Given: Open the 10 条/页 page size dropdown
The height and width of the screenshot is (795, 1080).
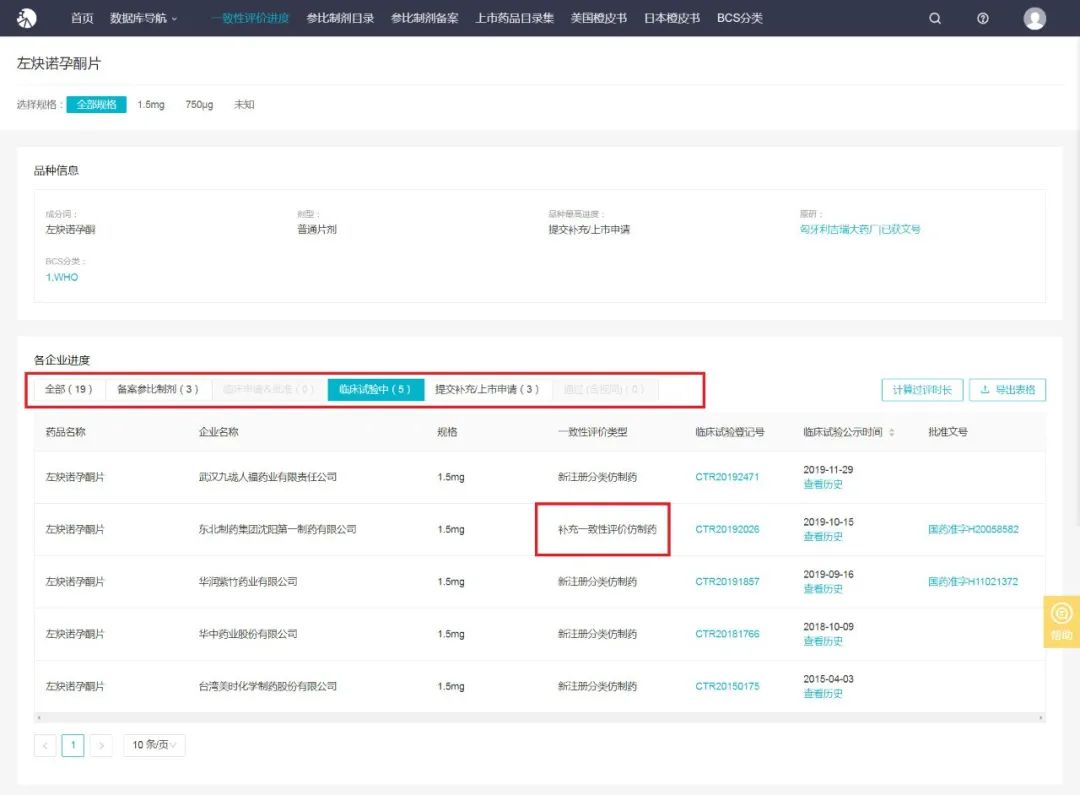Looking at the screenshot, I should [154, 745].
